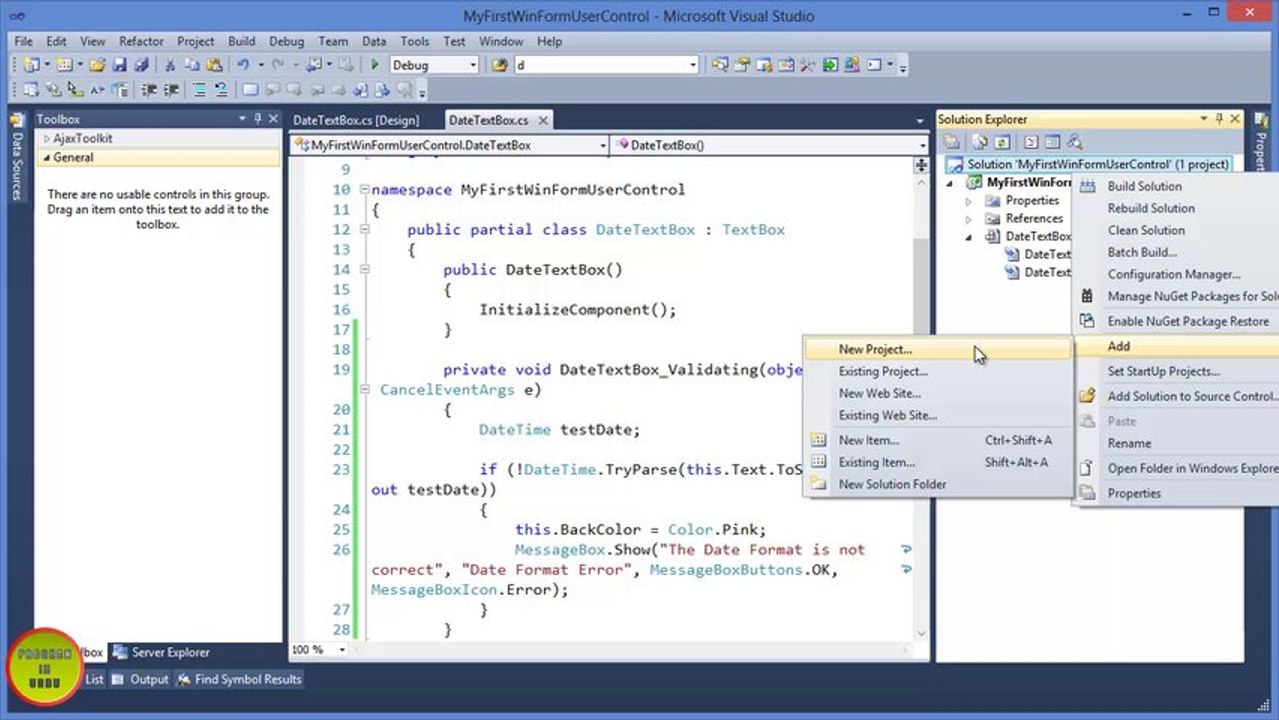Image resolution: width=1279 pixels, height=720 pixels.
Task: Toggle a bookmark with the toolbar icon
Action: coord(250,90)
